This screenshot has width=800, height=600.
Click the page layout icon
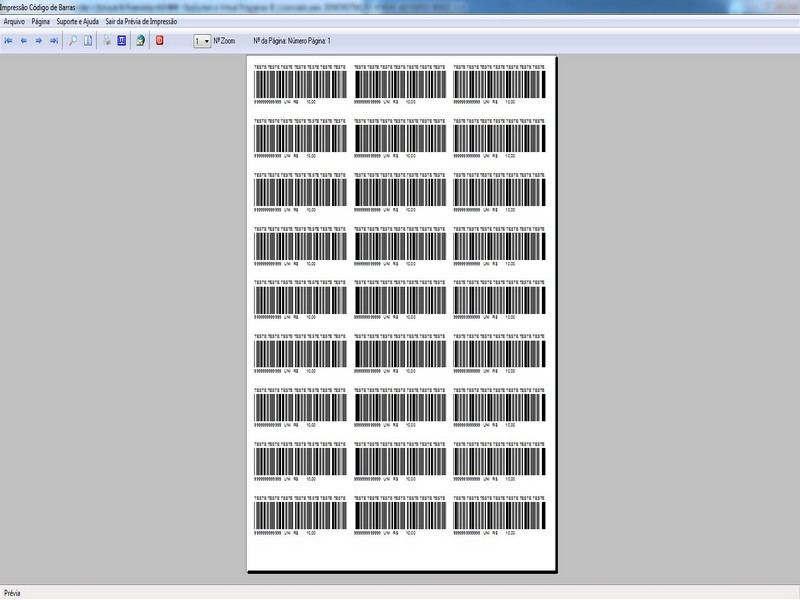tap(88, 41)
